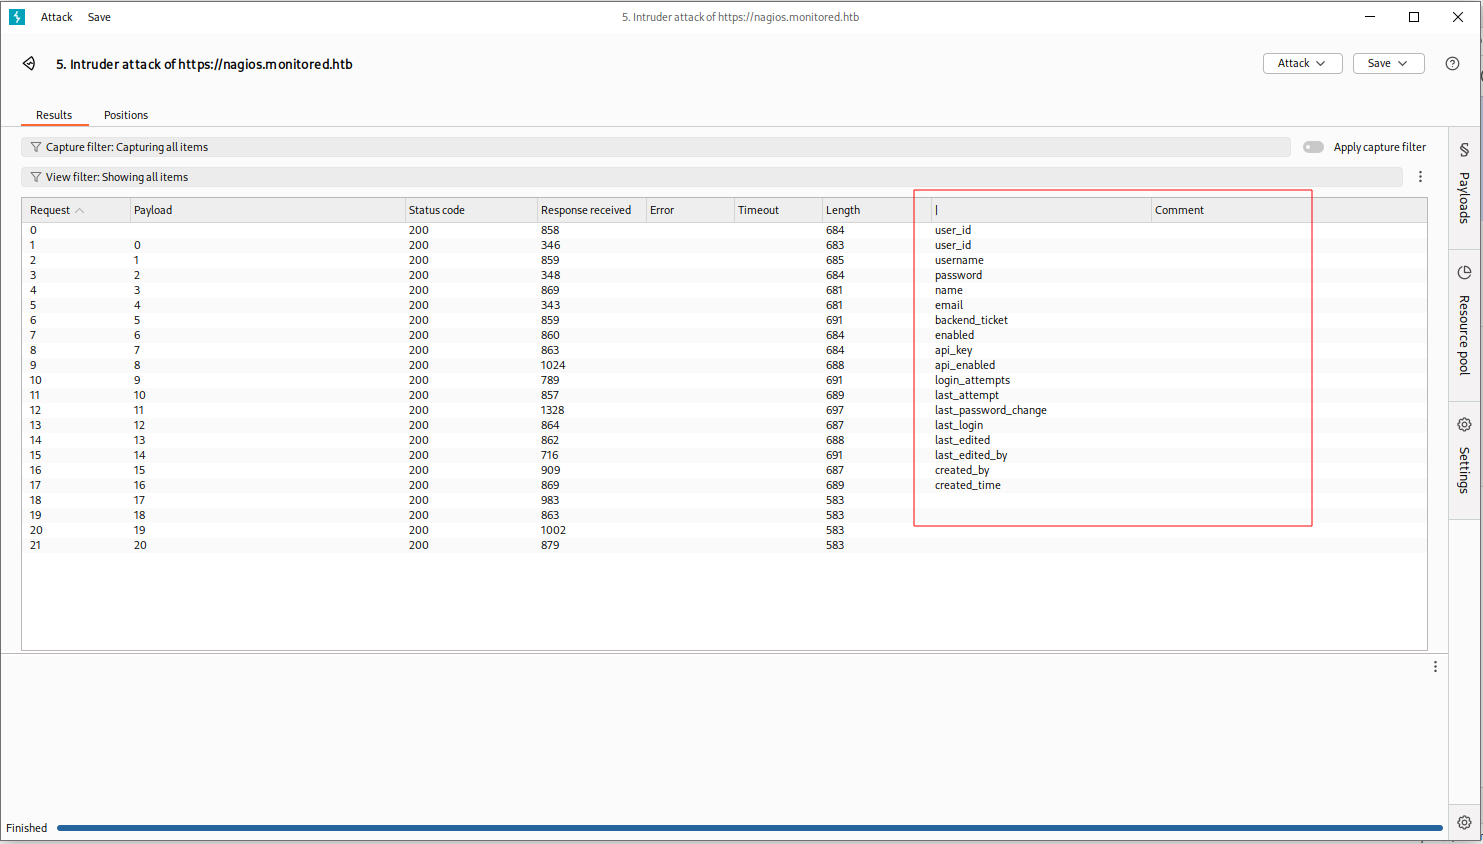Sort by the Payload column header
Screen dimensions: 1483x844
click(267, 210)
